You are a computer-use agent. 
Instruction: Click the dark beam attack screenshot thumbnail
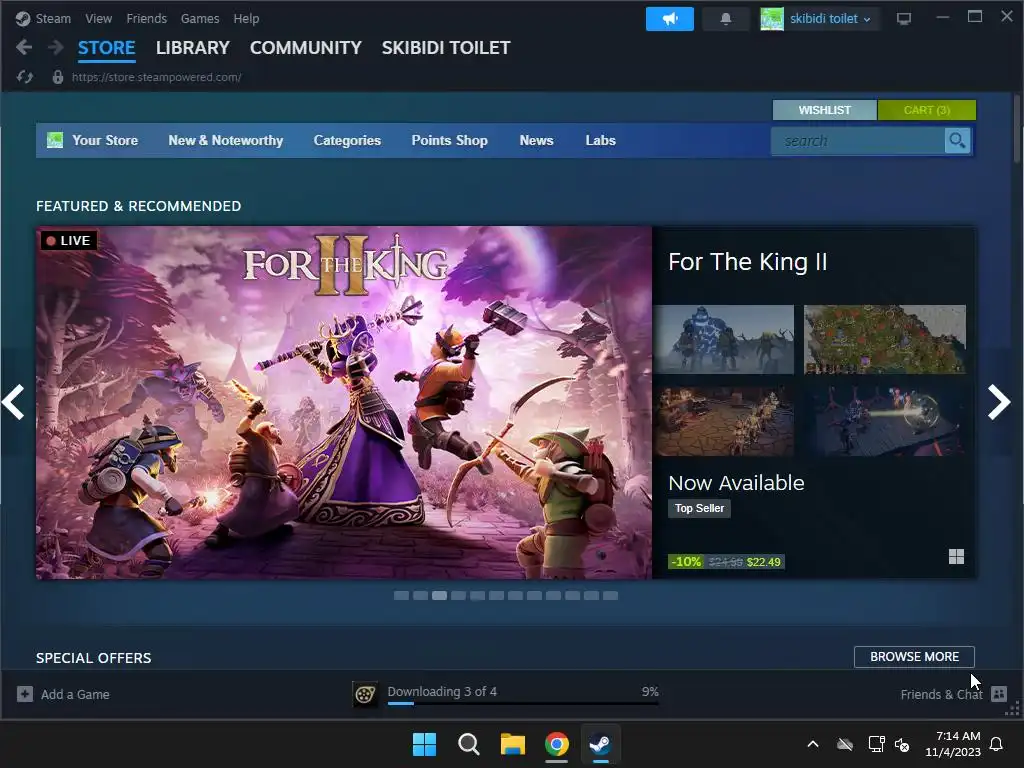click(x=885, y=421)
